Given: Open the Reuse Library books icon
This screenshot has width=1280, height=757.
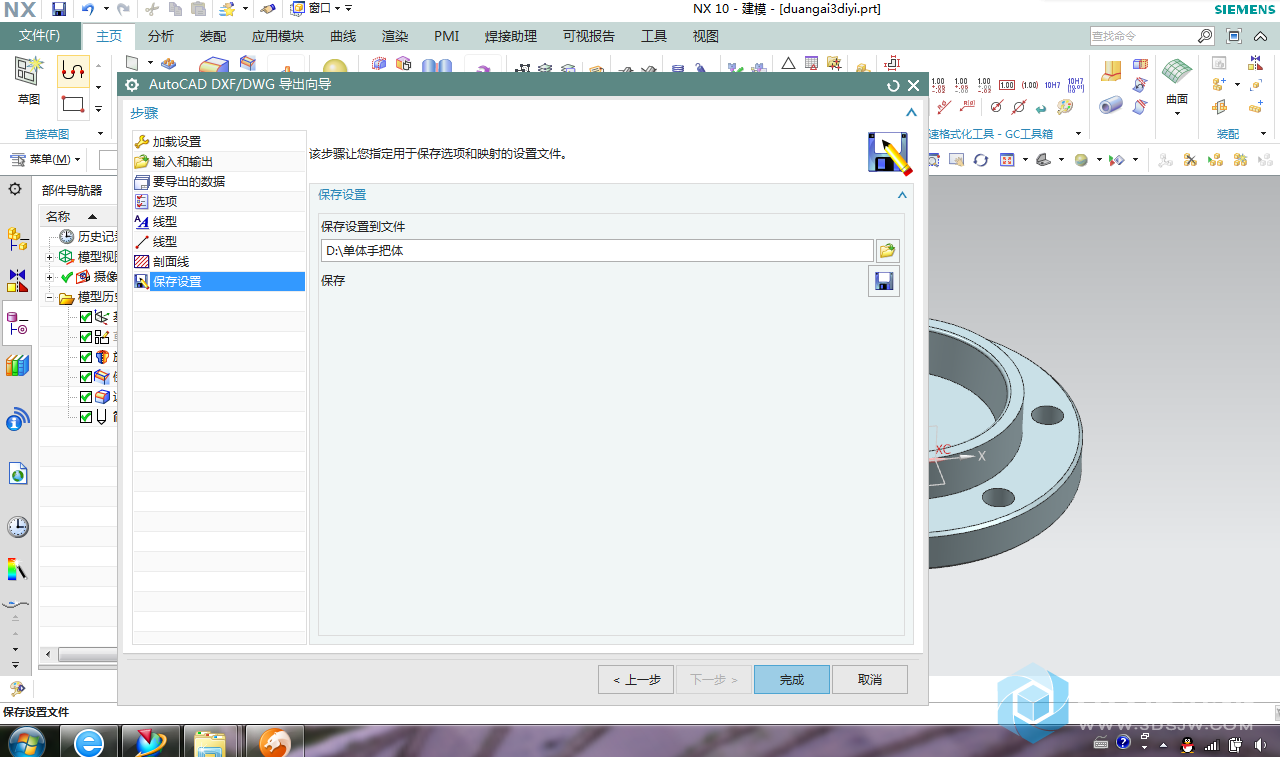Looking at the screenshot, I should (x=17, y=366).
